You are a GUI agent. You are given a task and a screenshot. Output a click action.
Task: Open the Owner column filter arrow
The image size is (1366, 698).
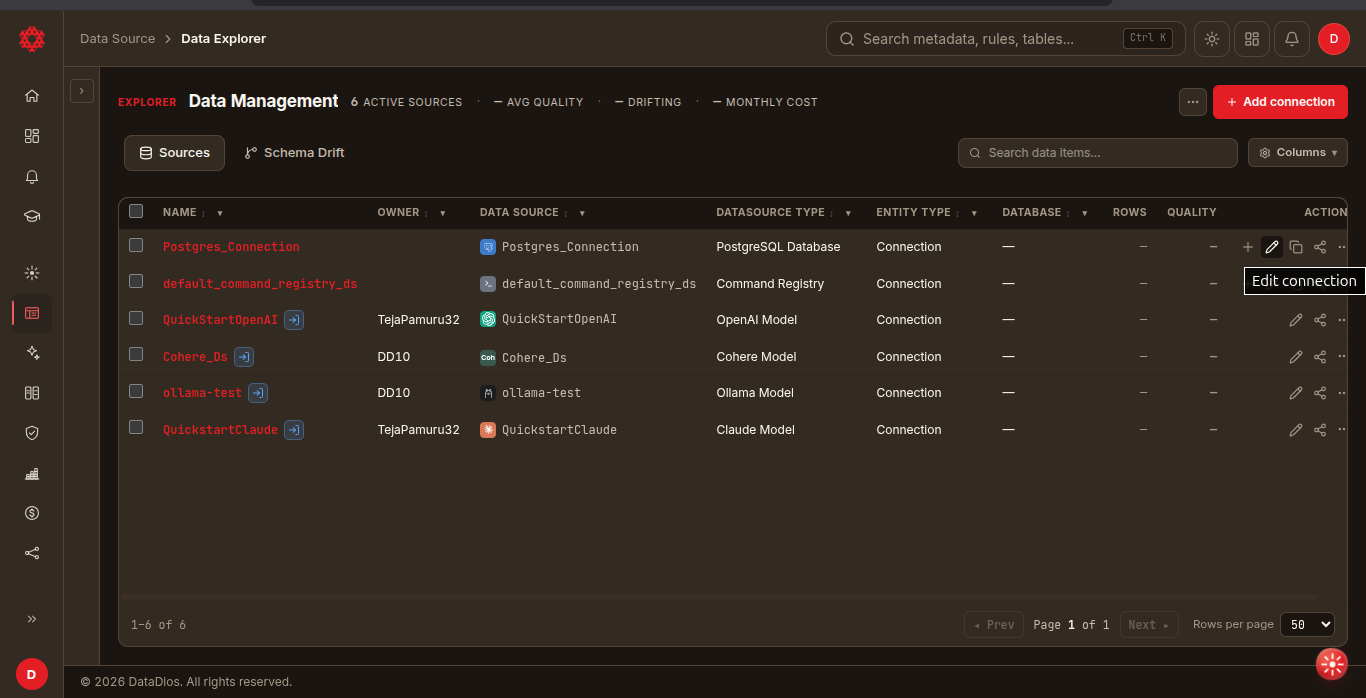443,213
